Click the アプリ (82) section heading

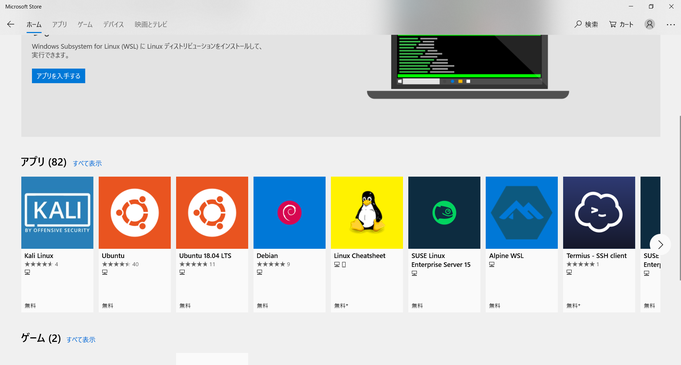(43, 162)
